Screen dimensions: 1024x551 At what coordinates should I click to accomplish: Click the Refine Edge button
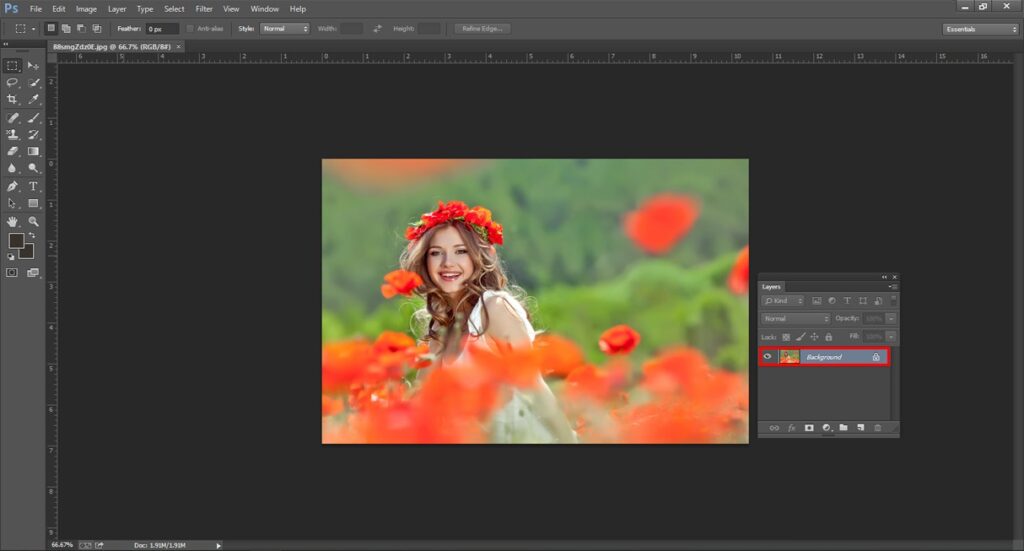pyautogui.click(x=482, y=29)
